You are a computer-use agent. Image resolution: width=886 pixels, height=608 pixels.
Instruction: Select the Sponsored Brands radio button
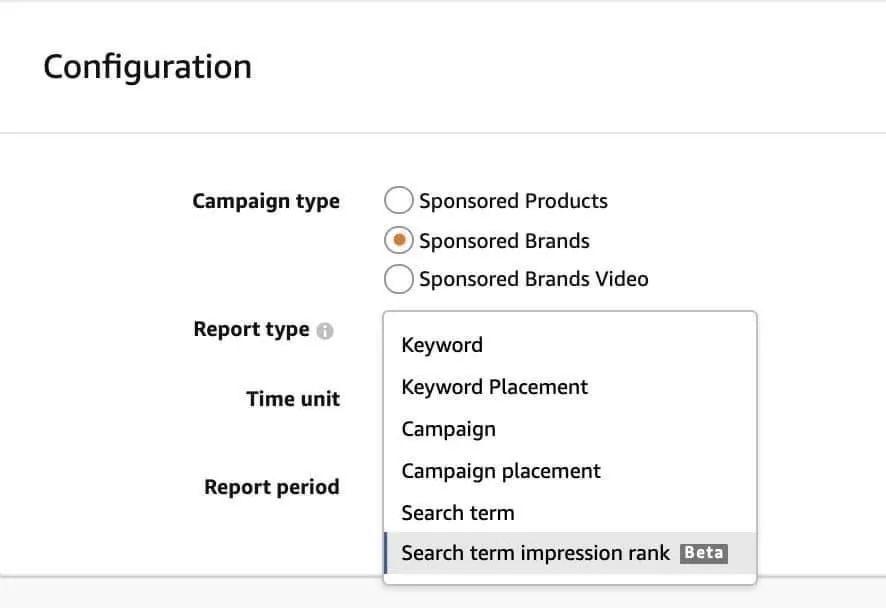point(398,240)
